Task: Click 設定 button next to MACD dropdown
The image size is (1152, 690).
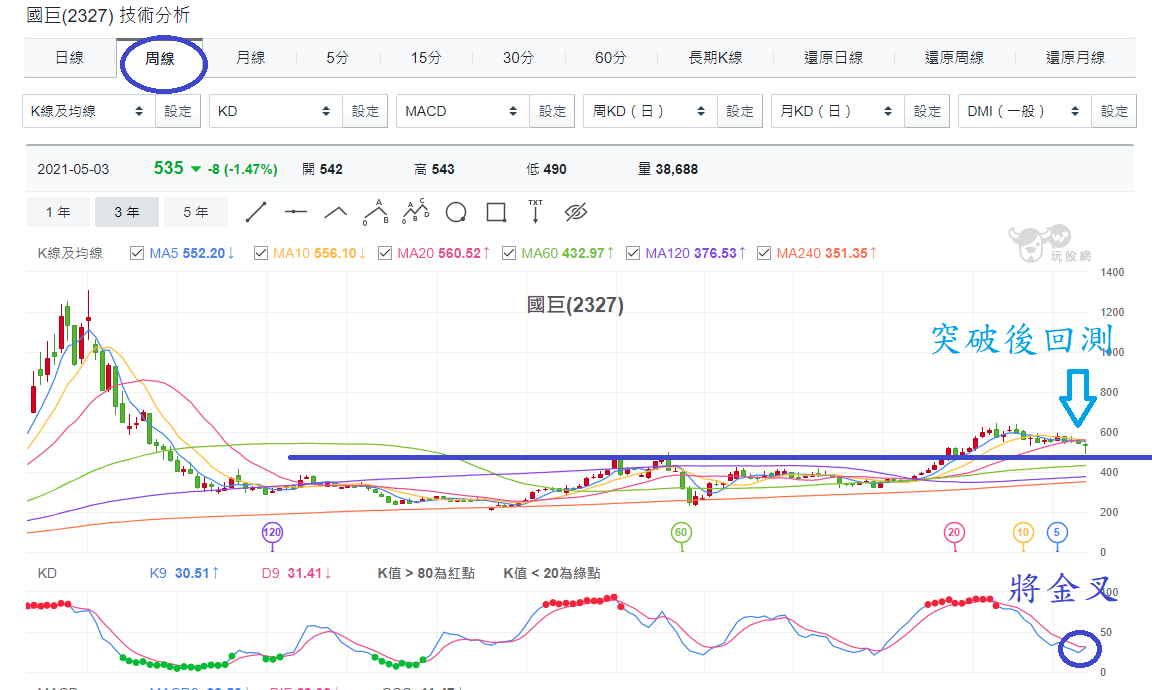Action: (552, 111)
